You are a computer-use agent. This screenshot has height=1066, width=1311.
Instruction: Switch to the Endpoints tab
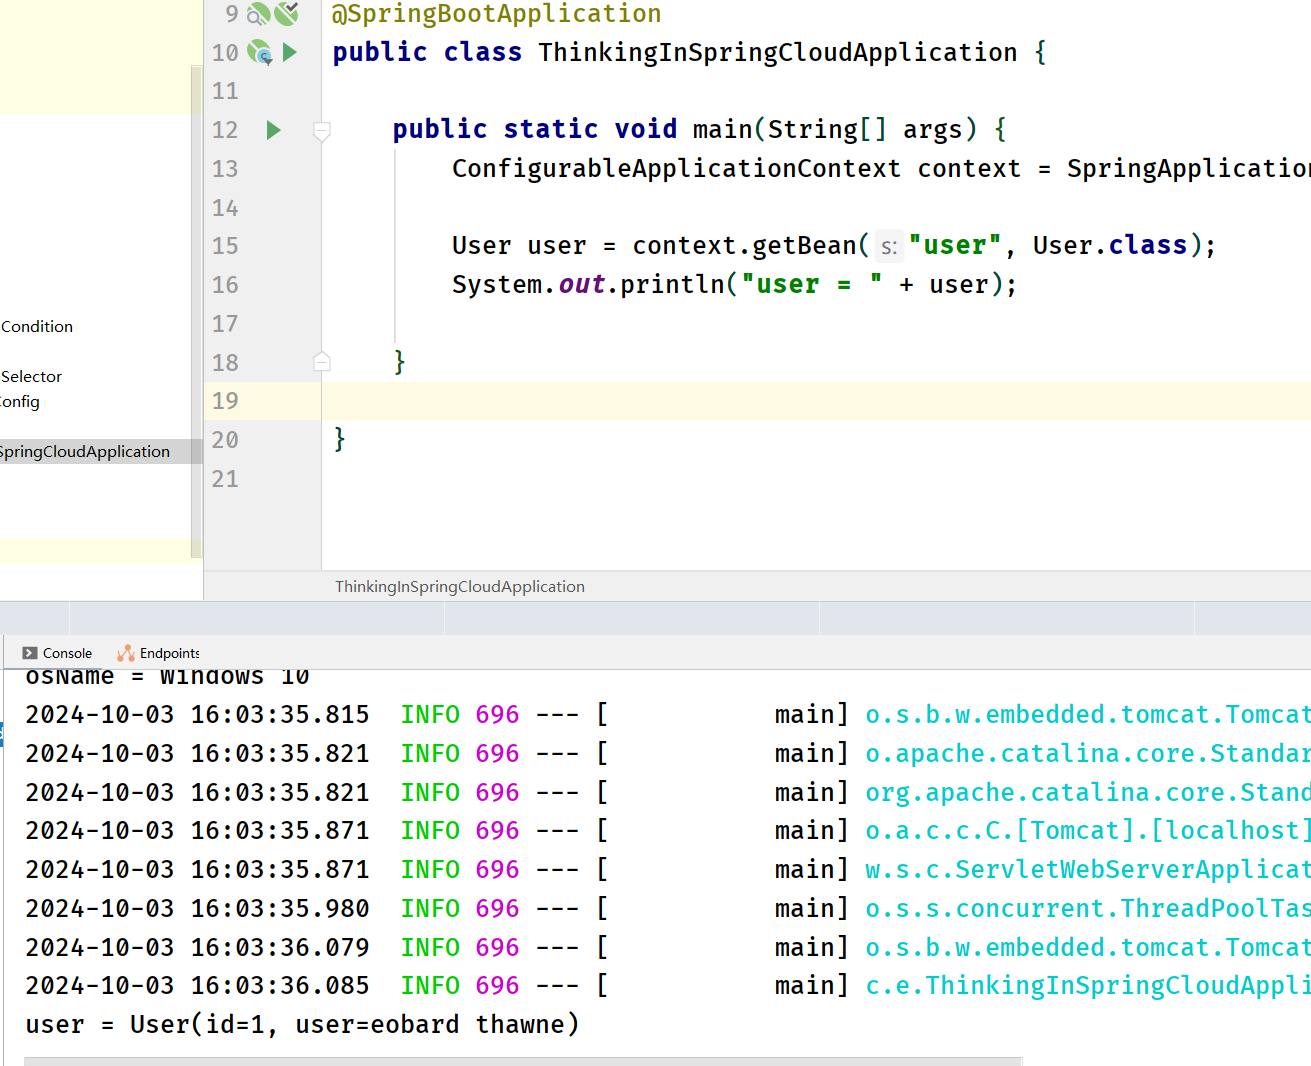[169, 653]
